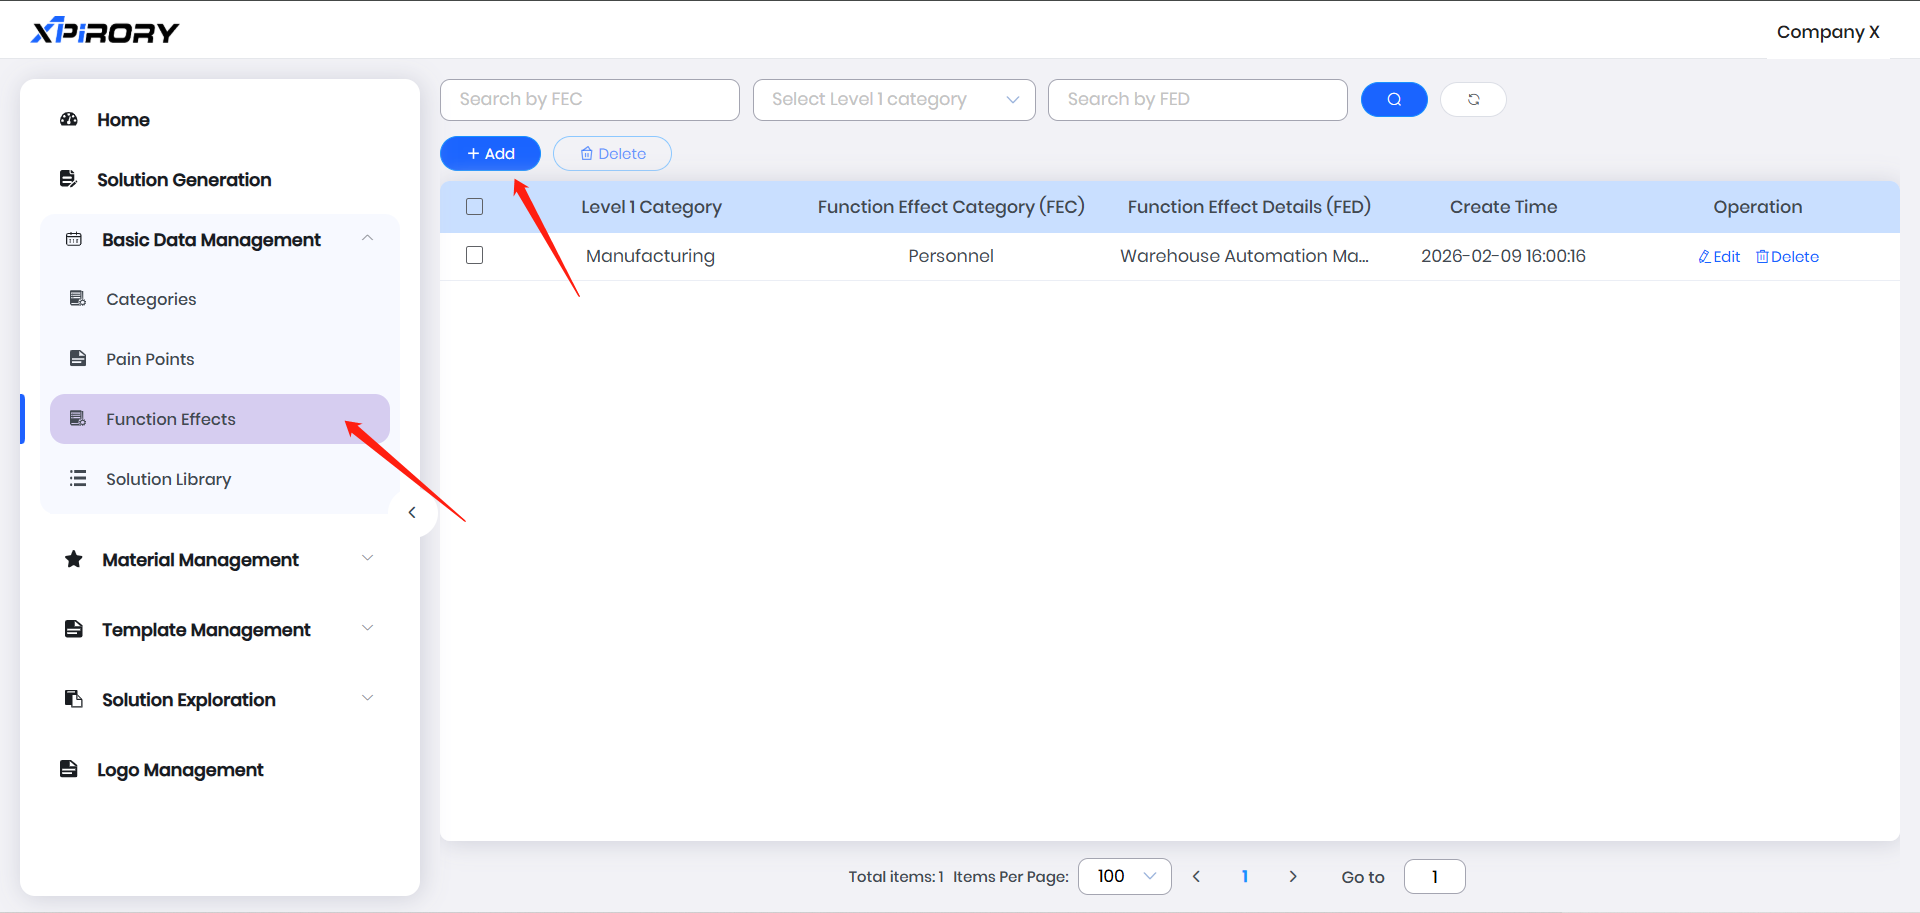Open the Select Level 1 category dropdown

pyautogui.click(x=893, y=99)
